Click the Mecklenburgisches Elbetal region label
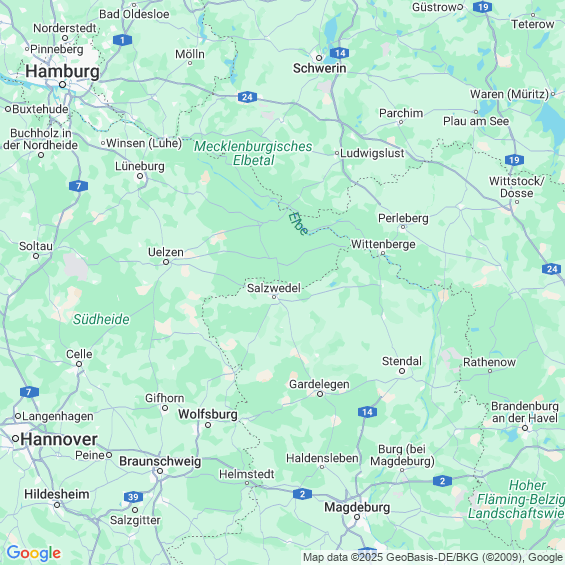This screenshot has height=565, width=565. coord(253,153)
